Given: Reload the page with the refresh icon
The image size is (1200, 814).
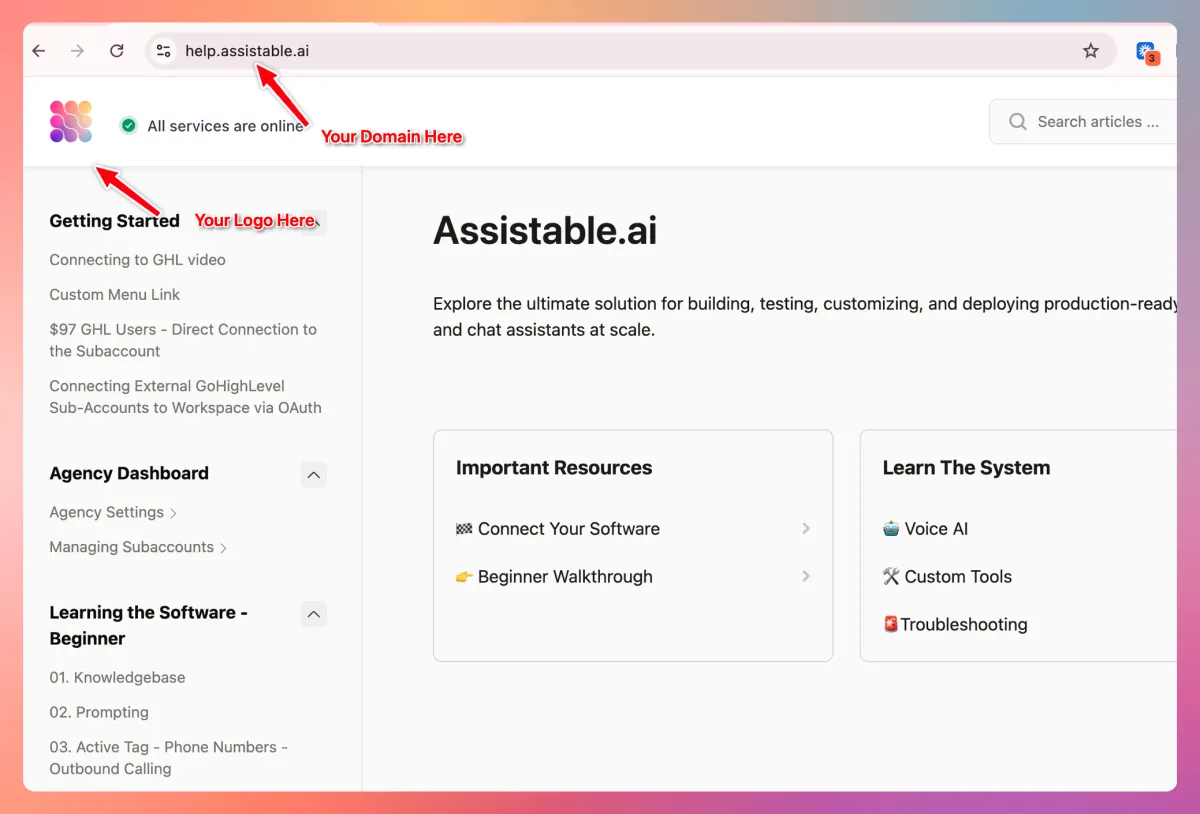Looking at the screenshot, I should [x=117, y=51].
